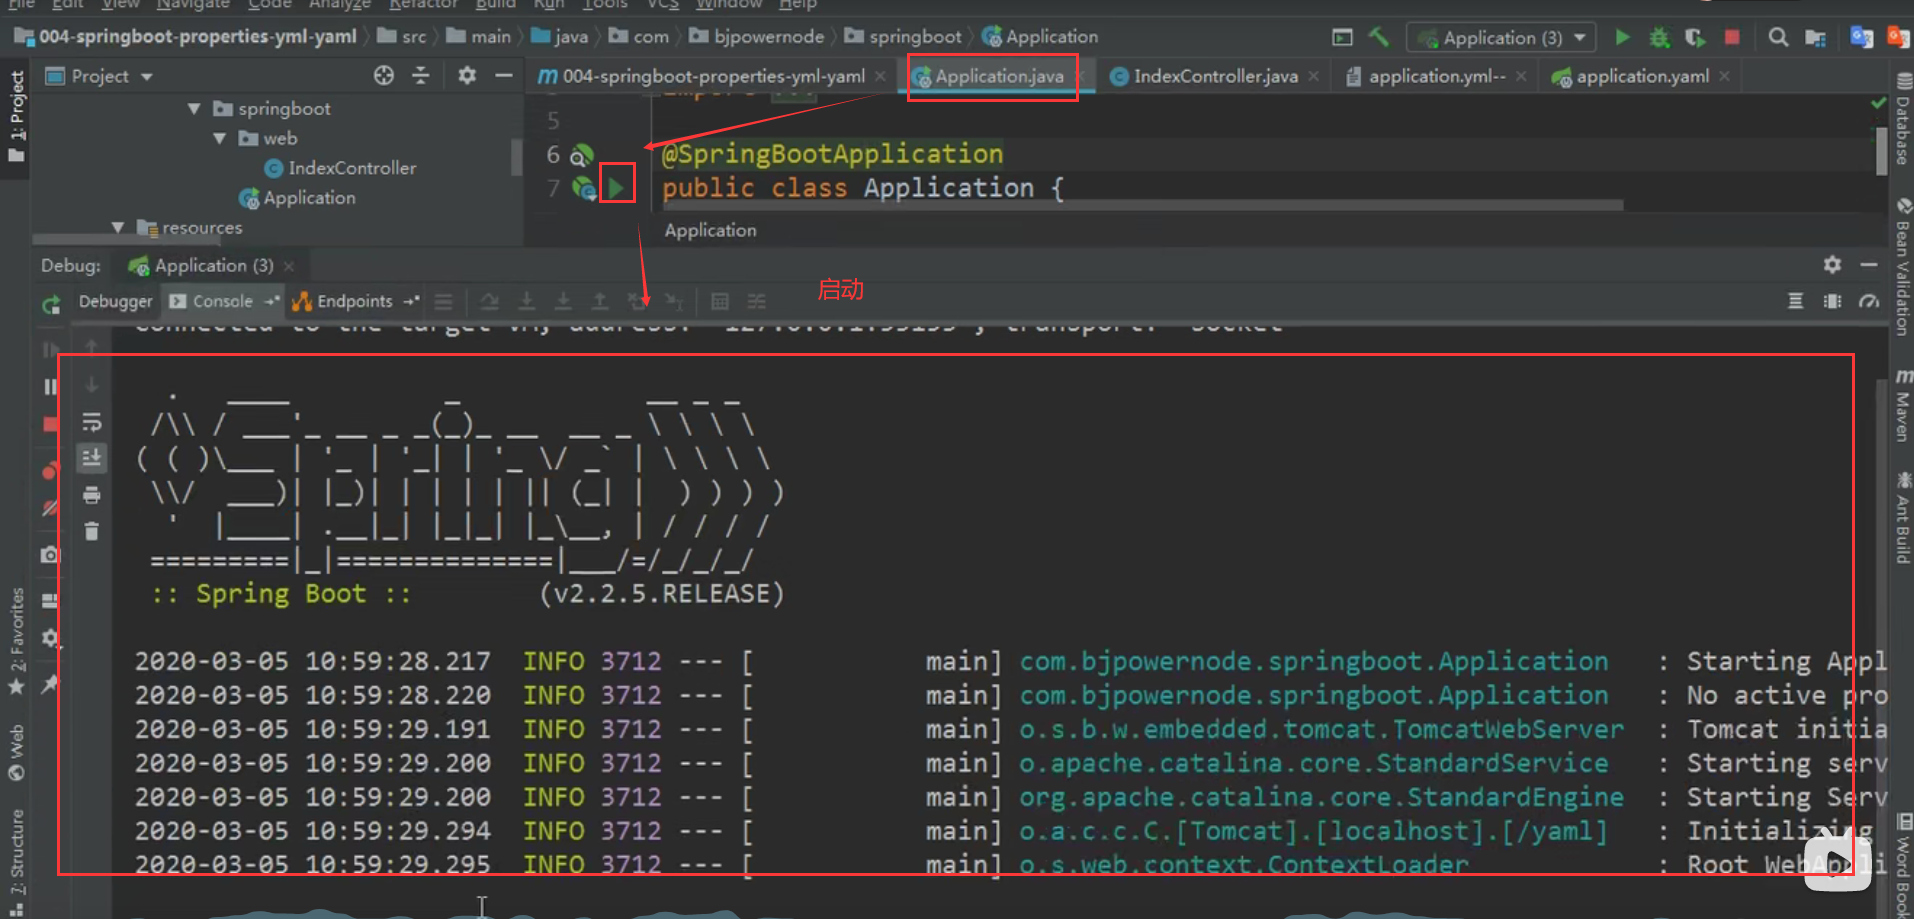Viewport: 1914px width, 919px height.
Task: Open Evaluate Expression calculator icon
Action: [x=719, y=301]
